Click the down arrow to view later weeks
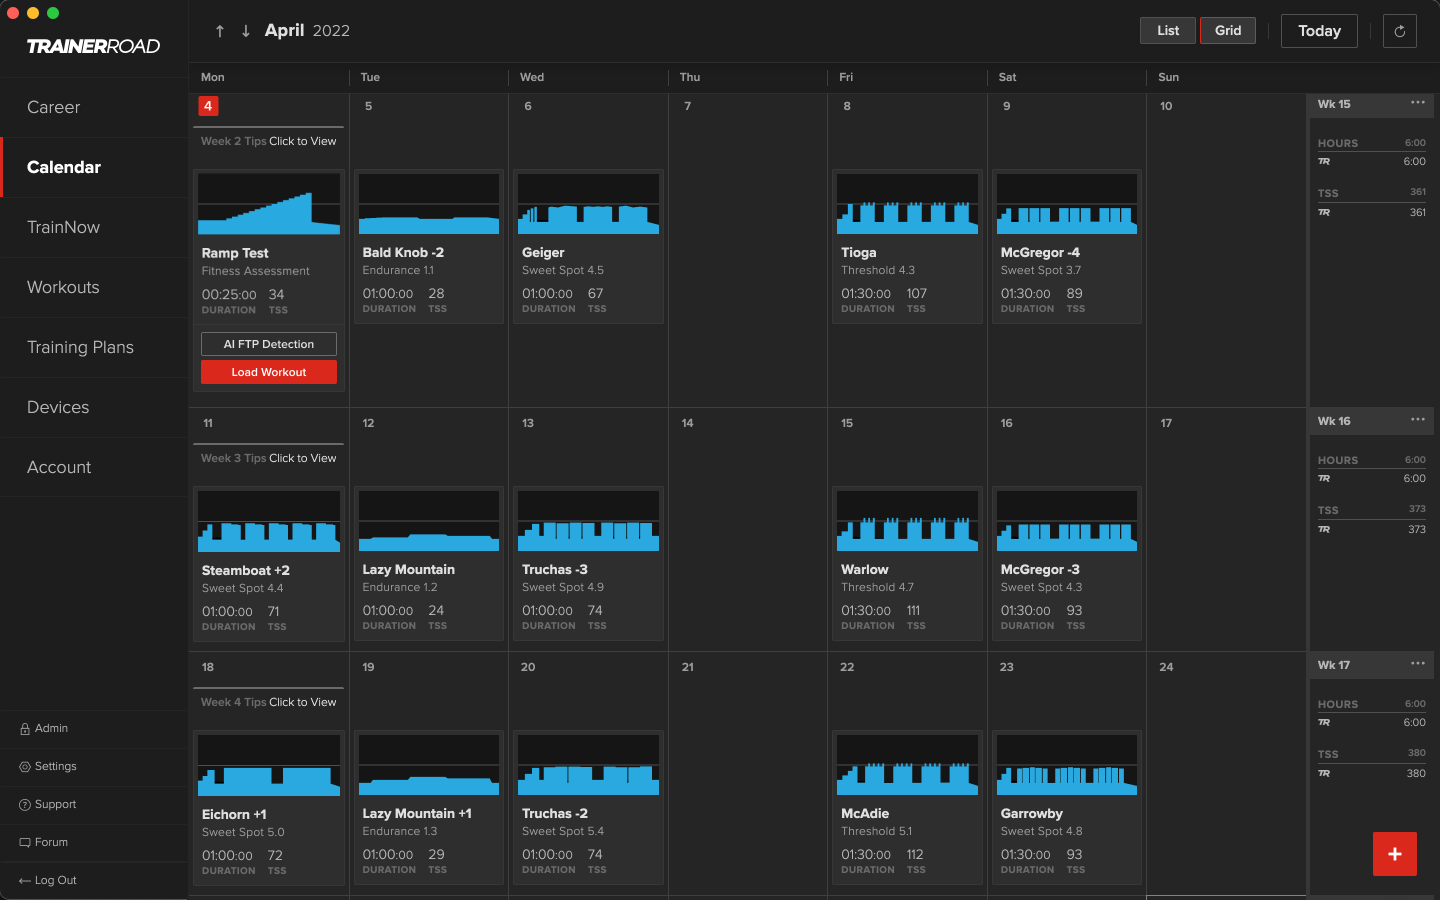Screen dimensions: 1440x900 coord(246,31)
